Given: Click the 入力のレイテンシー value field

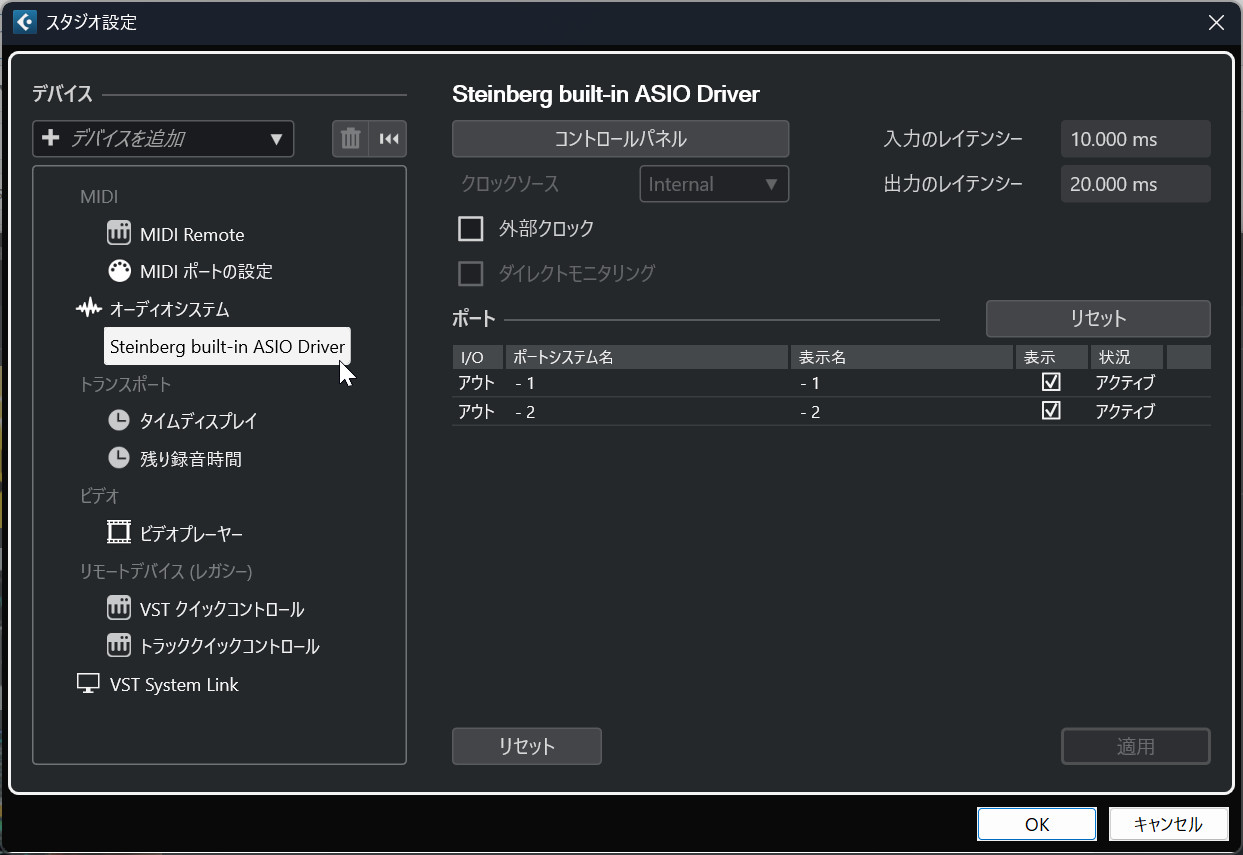Looking at the screenshot, I should (x=1135, y=139).
